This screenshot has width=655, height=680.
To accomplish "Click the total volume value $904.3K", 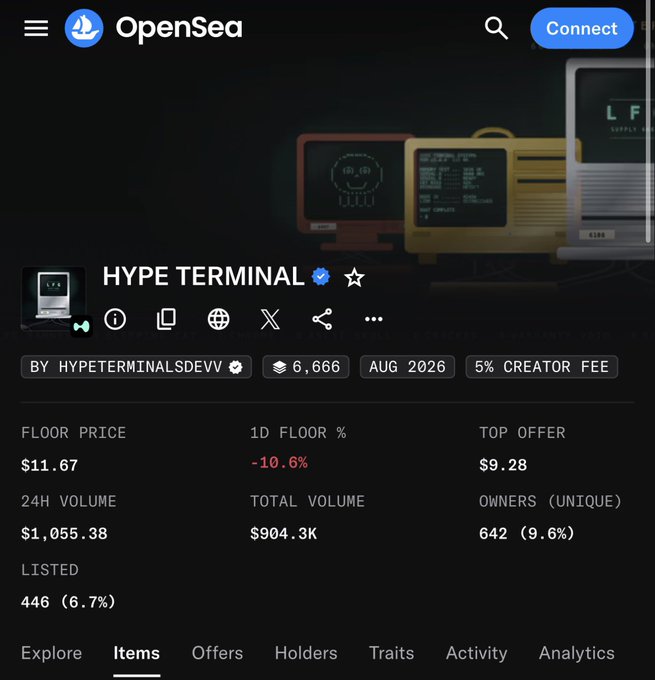I will click(284, 533).
